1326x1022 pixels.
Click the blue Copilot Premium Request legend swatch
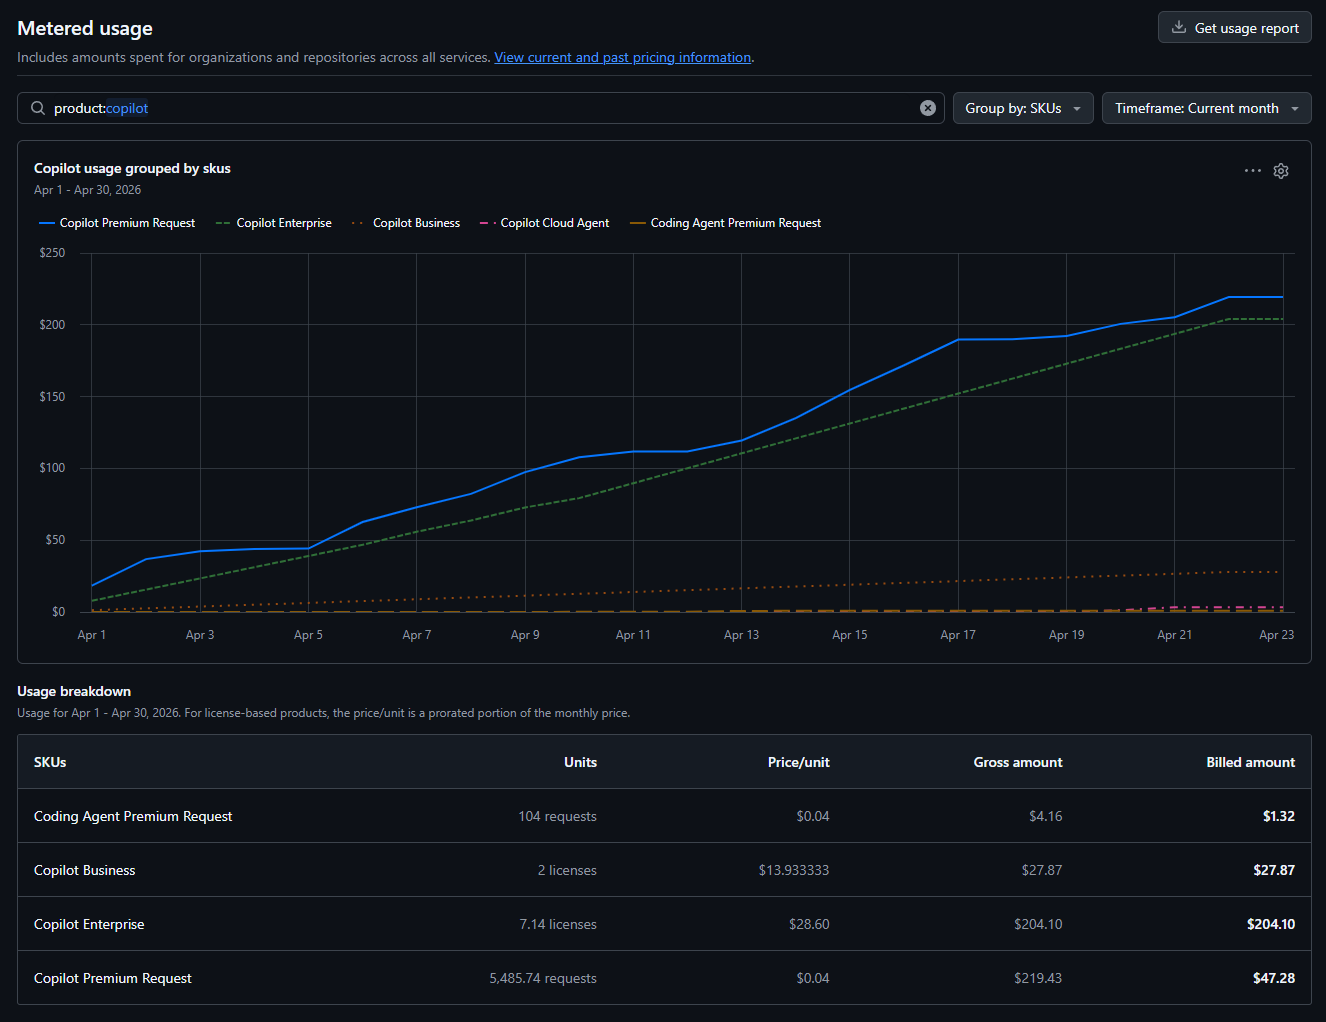[47, 223]
